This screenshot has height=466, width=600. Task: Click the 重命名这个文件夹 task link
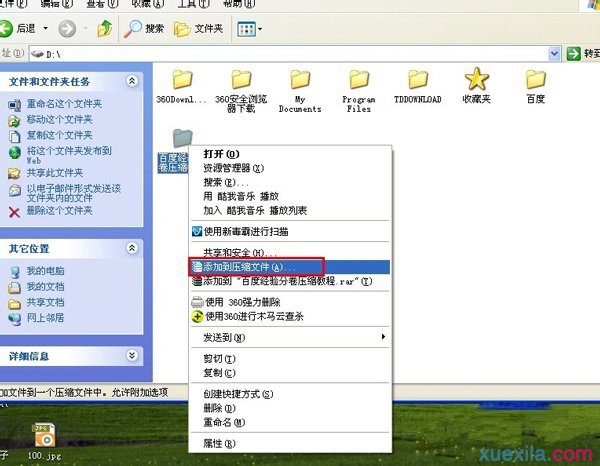coord(59,105)
